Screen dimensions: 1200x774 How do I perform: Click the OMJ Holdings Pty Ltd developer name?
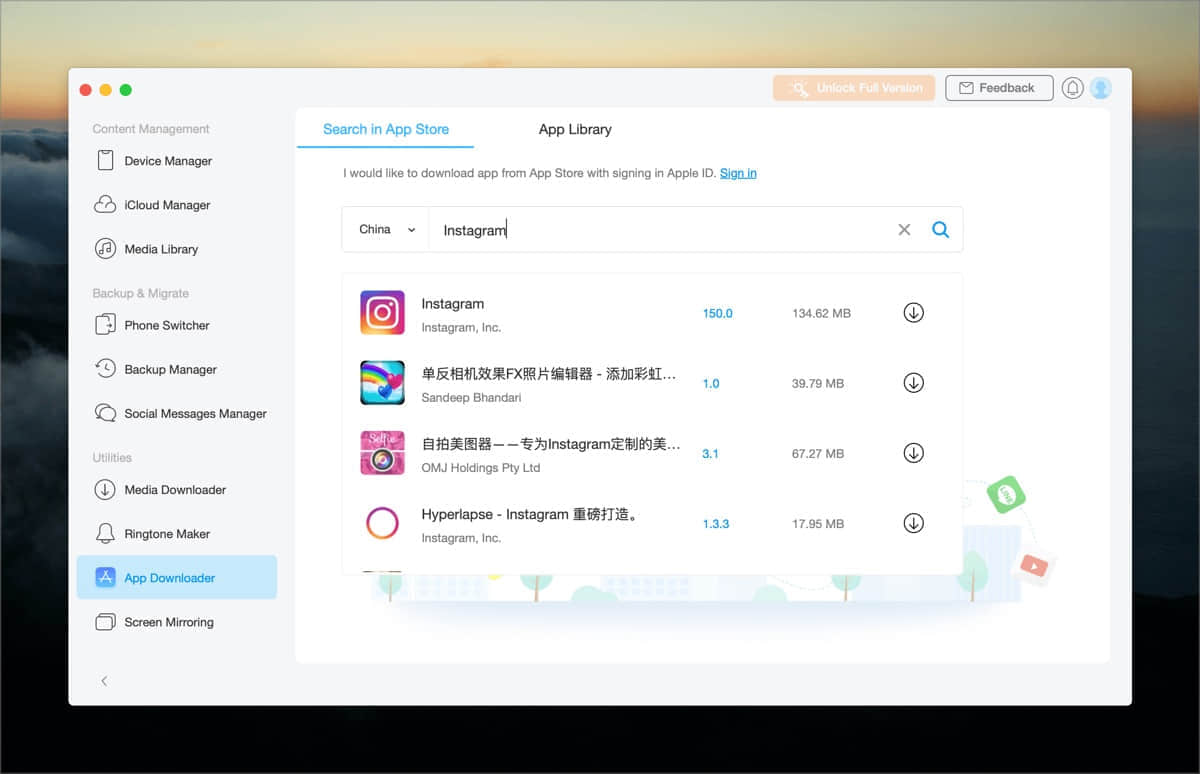[x=481, y=468]
